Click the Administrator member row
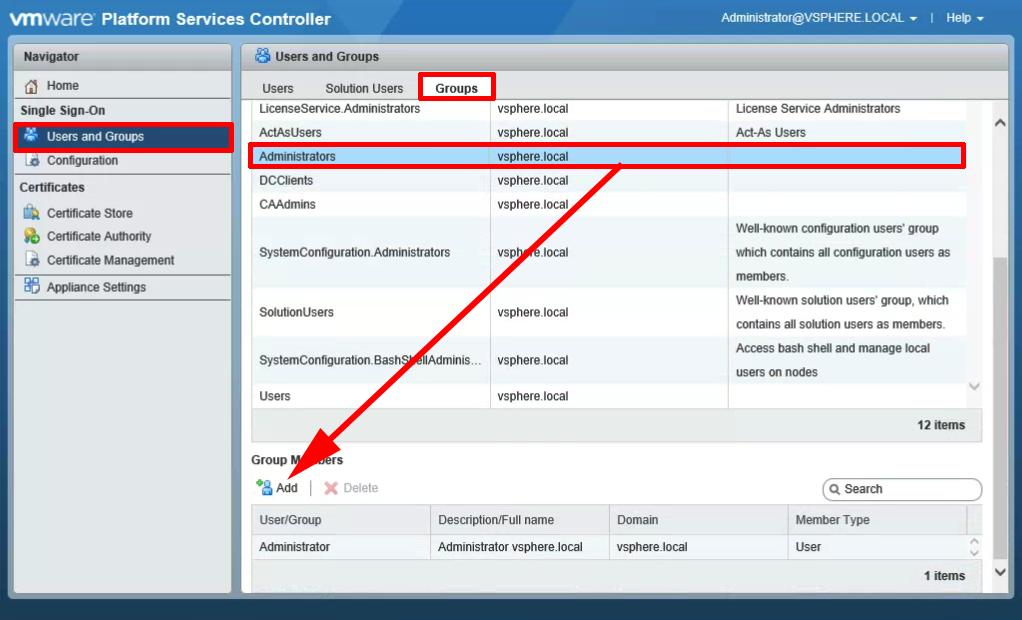Viewport: 1022px width, 620px height. click(x=609, y=547)
